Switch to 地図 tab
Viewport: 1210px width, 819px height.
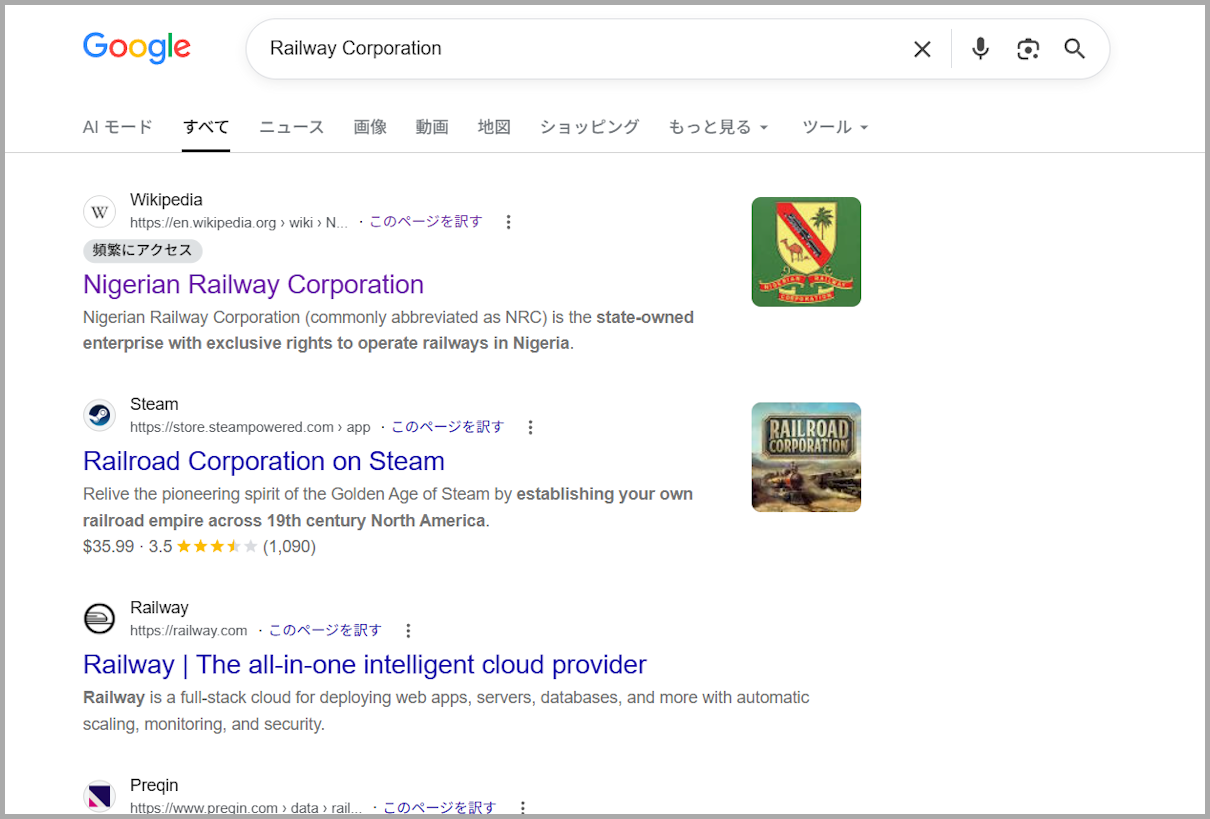coord(494,127)
